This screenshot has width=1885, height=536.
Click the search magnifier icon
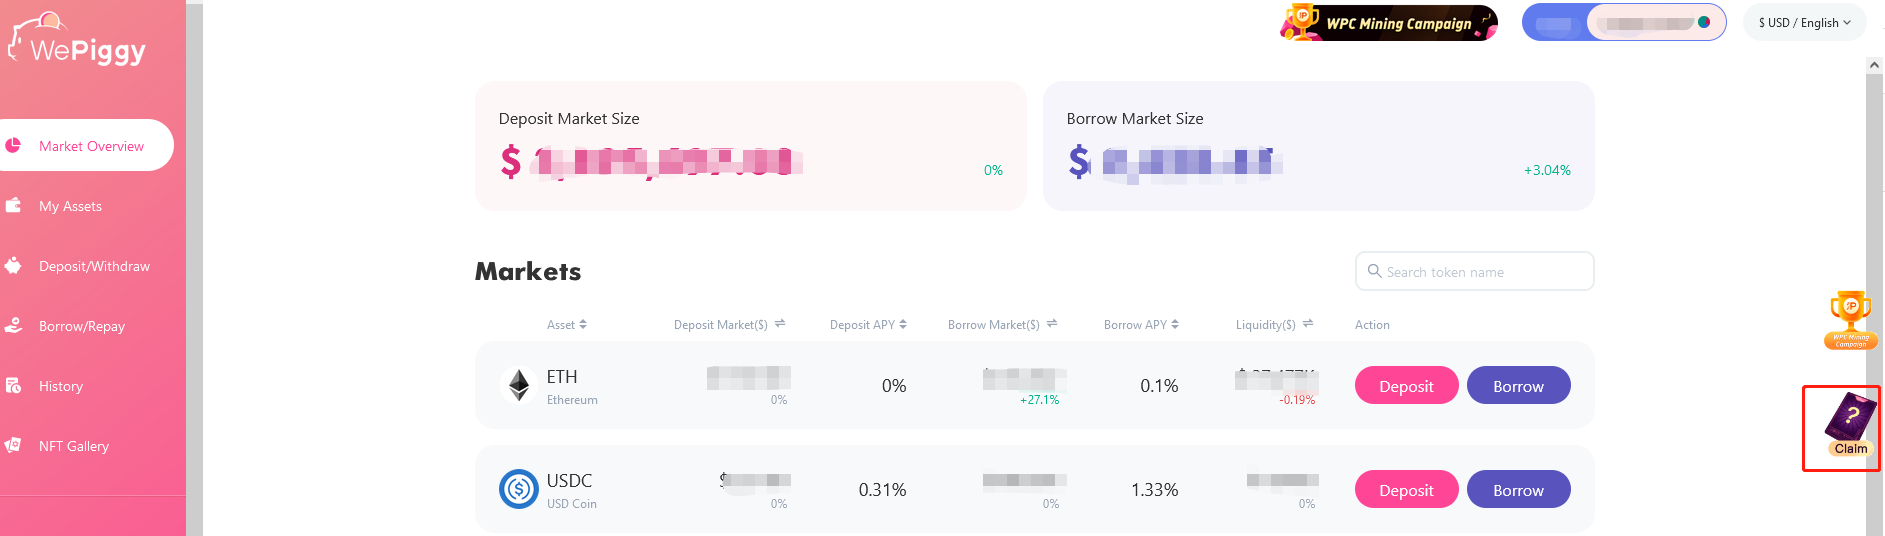(x=1374, y=271)
